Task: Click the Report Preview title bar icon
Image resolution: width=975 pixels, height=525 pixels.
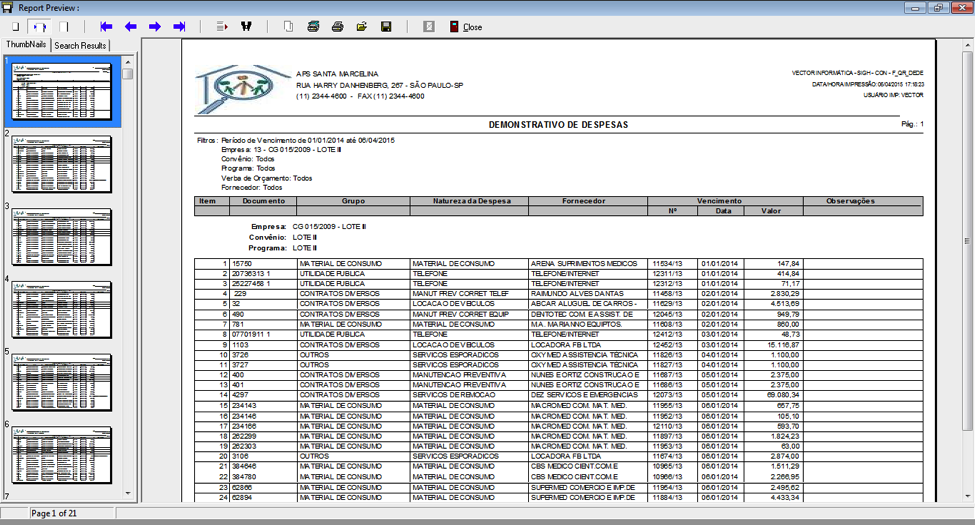Action: tap(7, 7)
